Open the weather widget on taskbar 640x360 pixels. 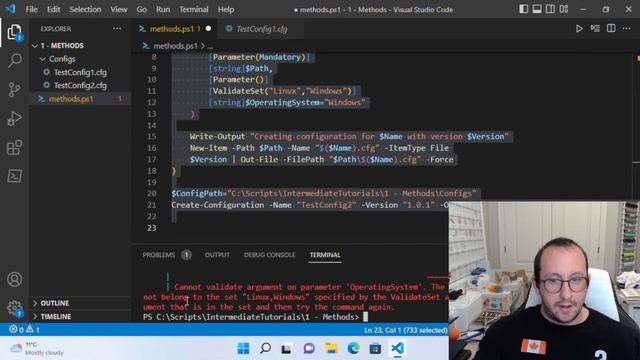(x=37, y=348)
